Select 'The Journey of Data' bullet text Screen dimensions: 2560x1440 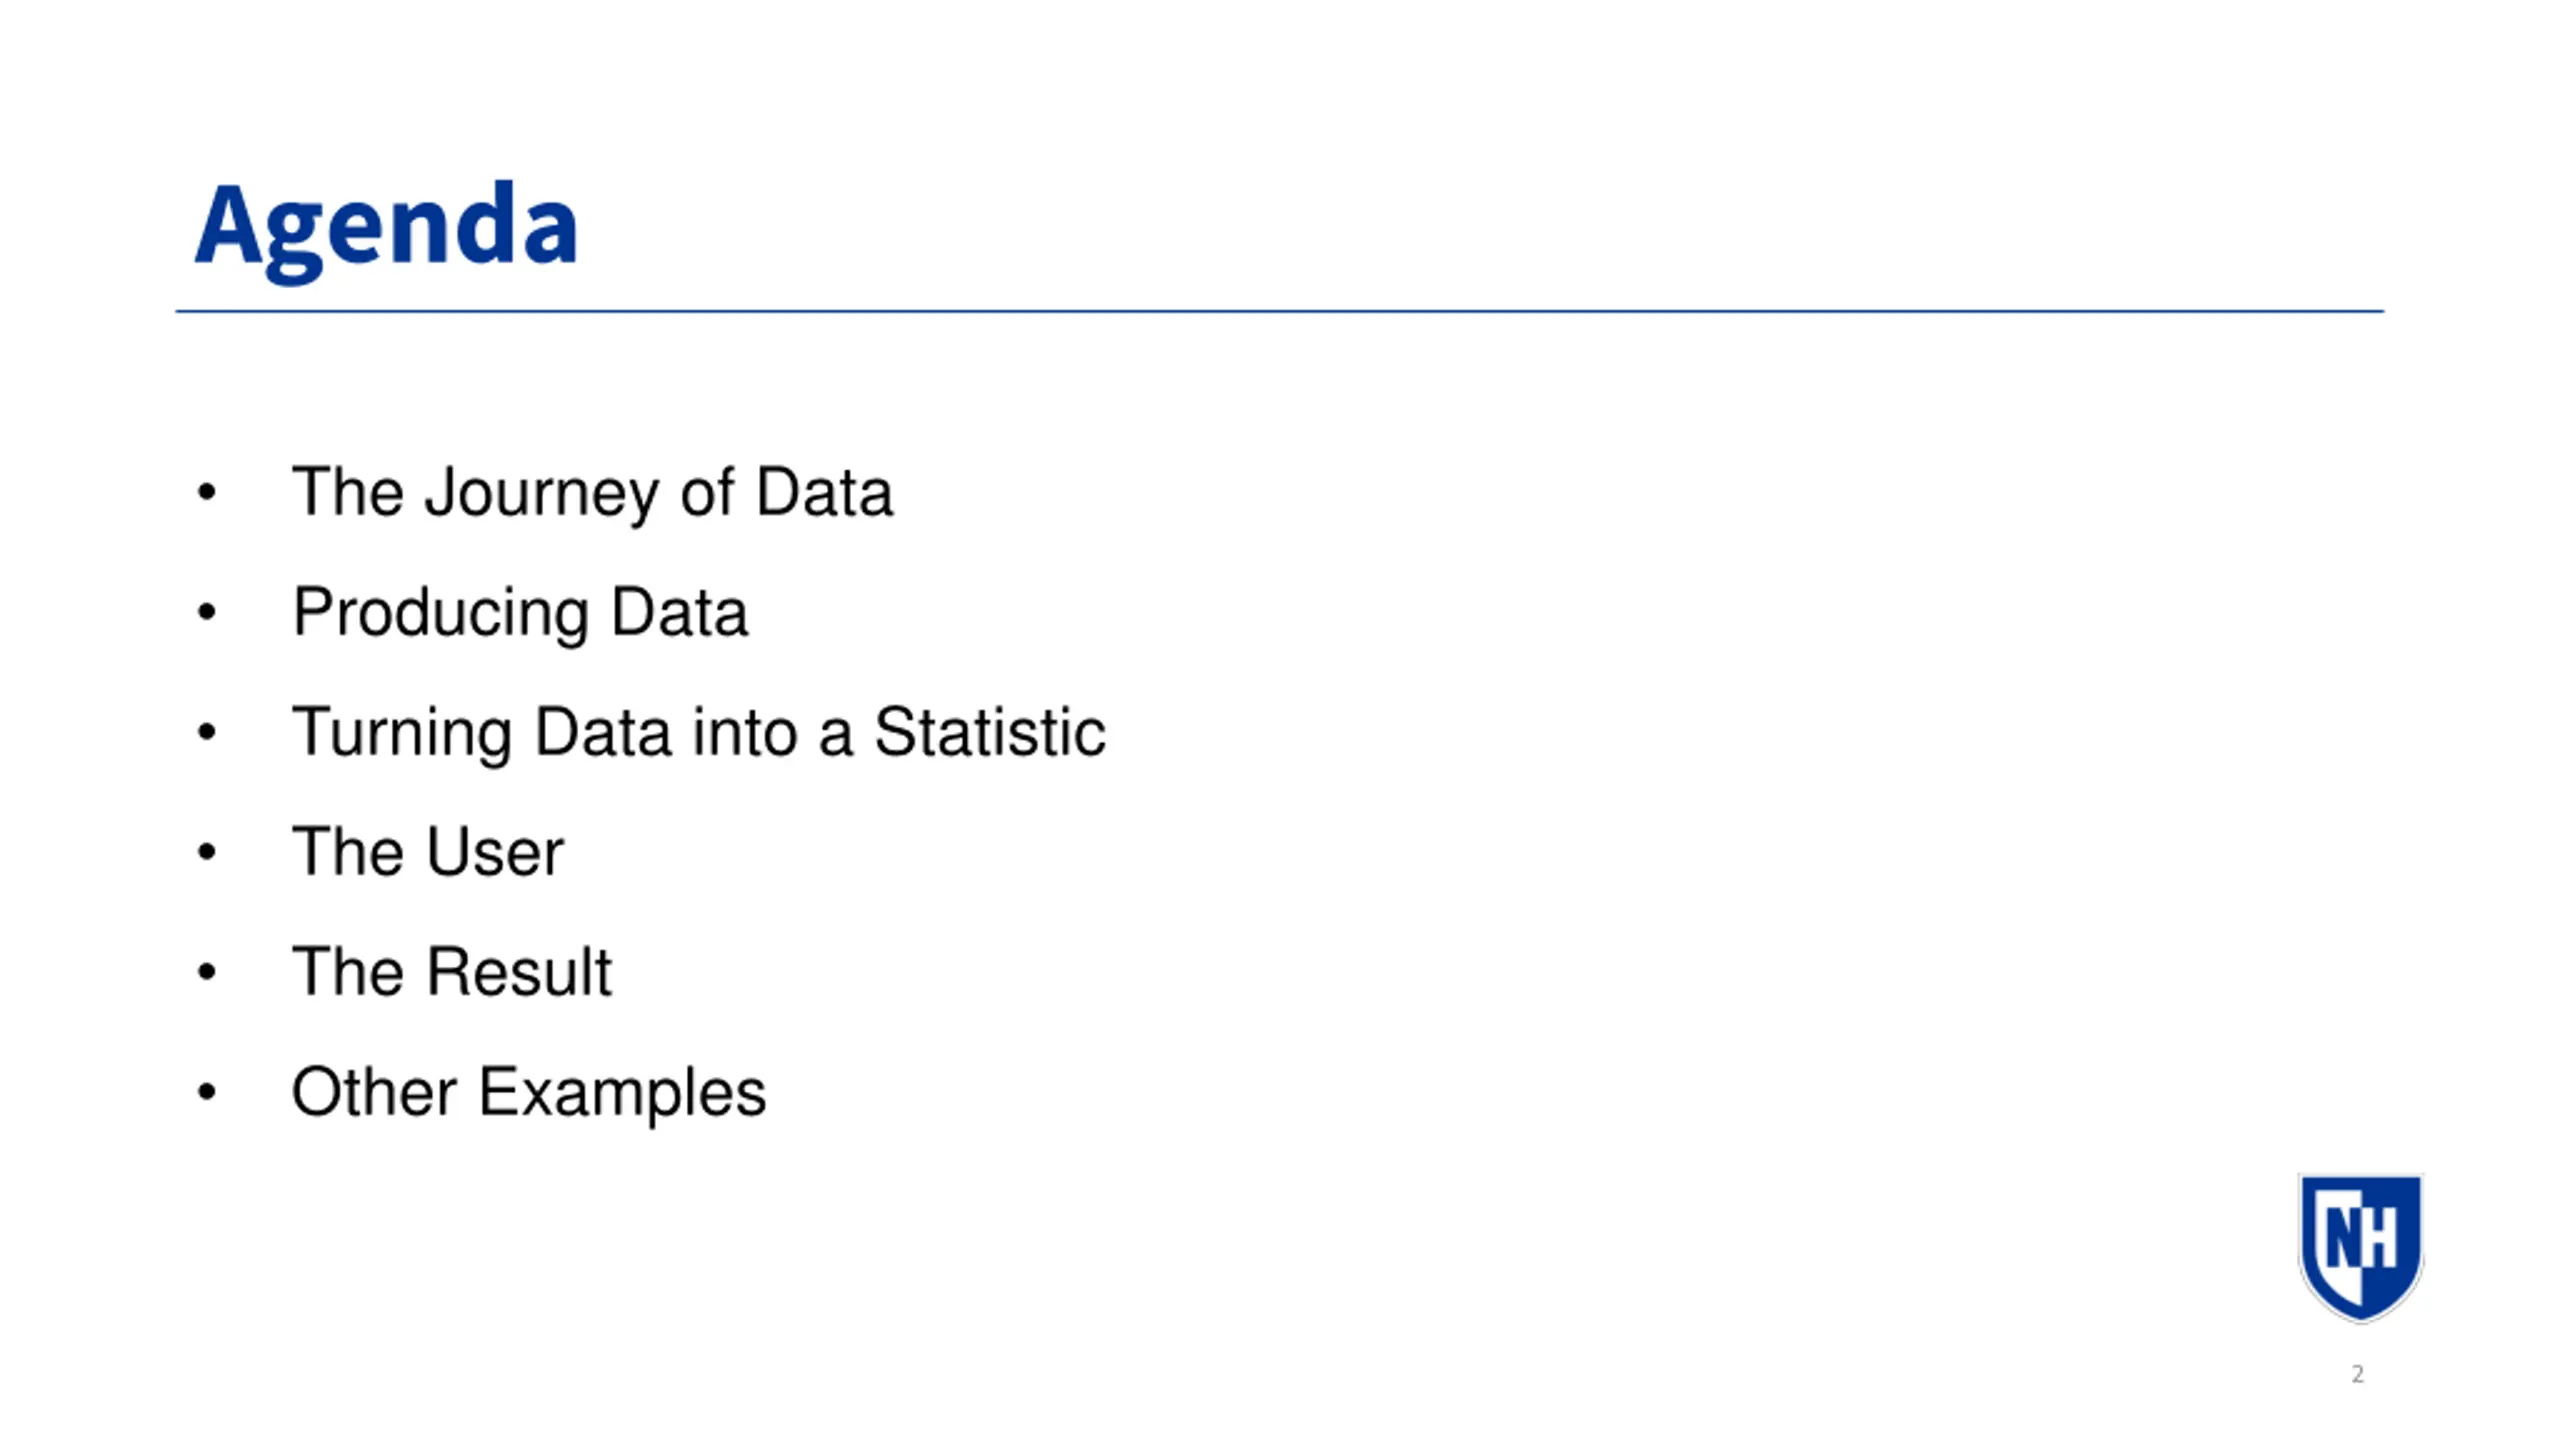pyautogui.click(x=592, y=493)
